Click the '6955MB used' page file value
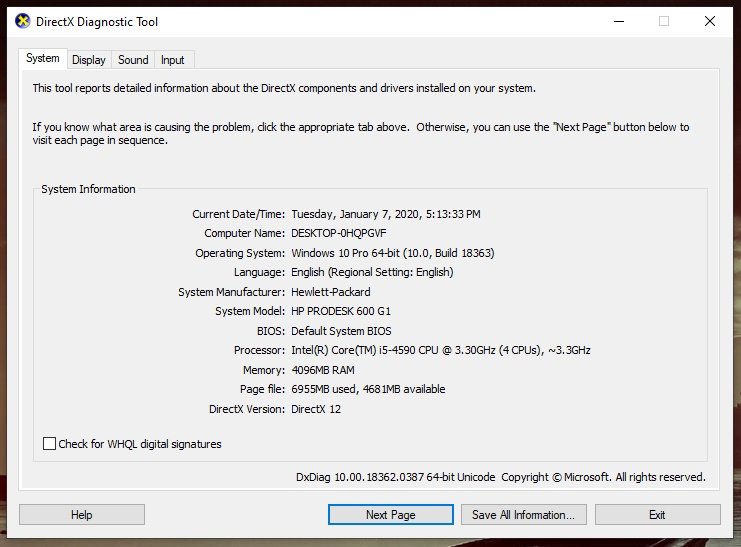Viewport: 741px width, 547px height. (x=324, y=389)
